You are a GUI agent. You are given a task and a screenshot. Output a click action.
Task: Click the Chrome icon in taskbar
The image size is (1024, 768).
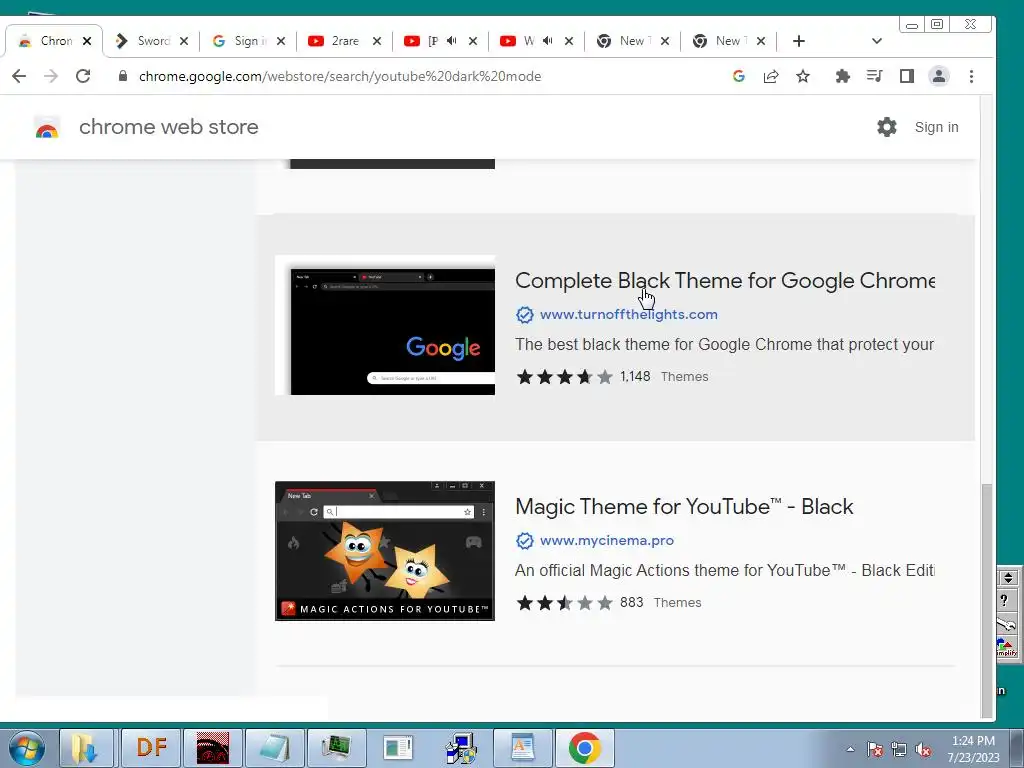click(x=584, y=748)
